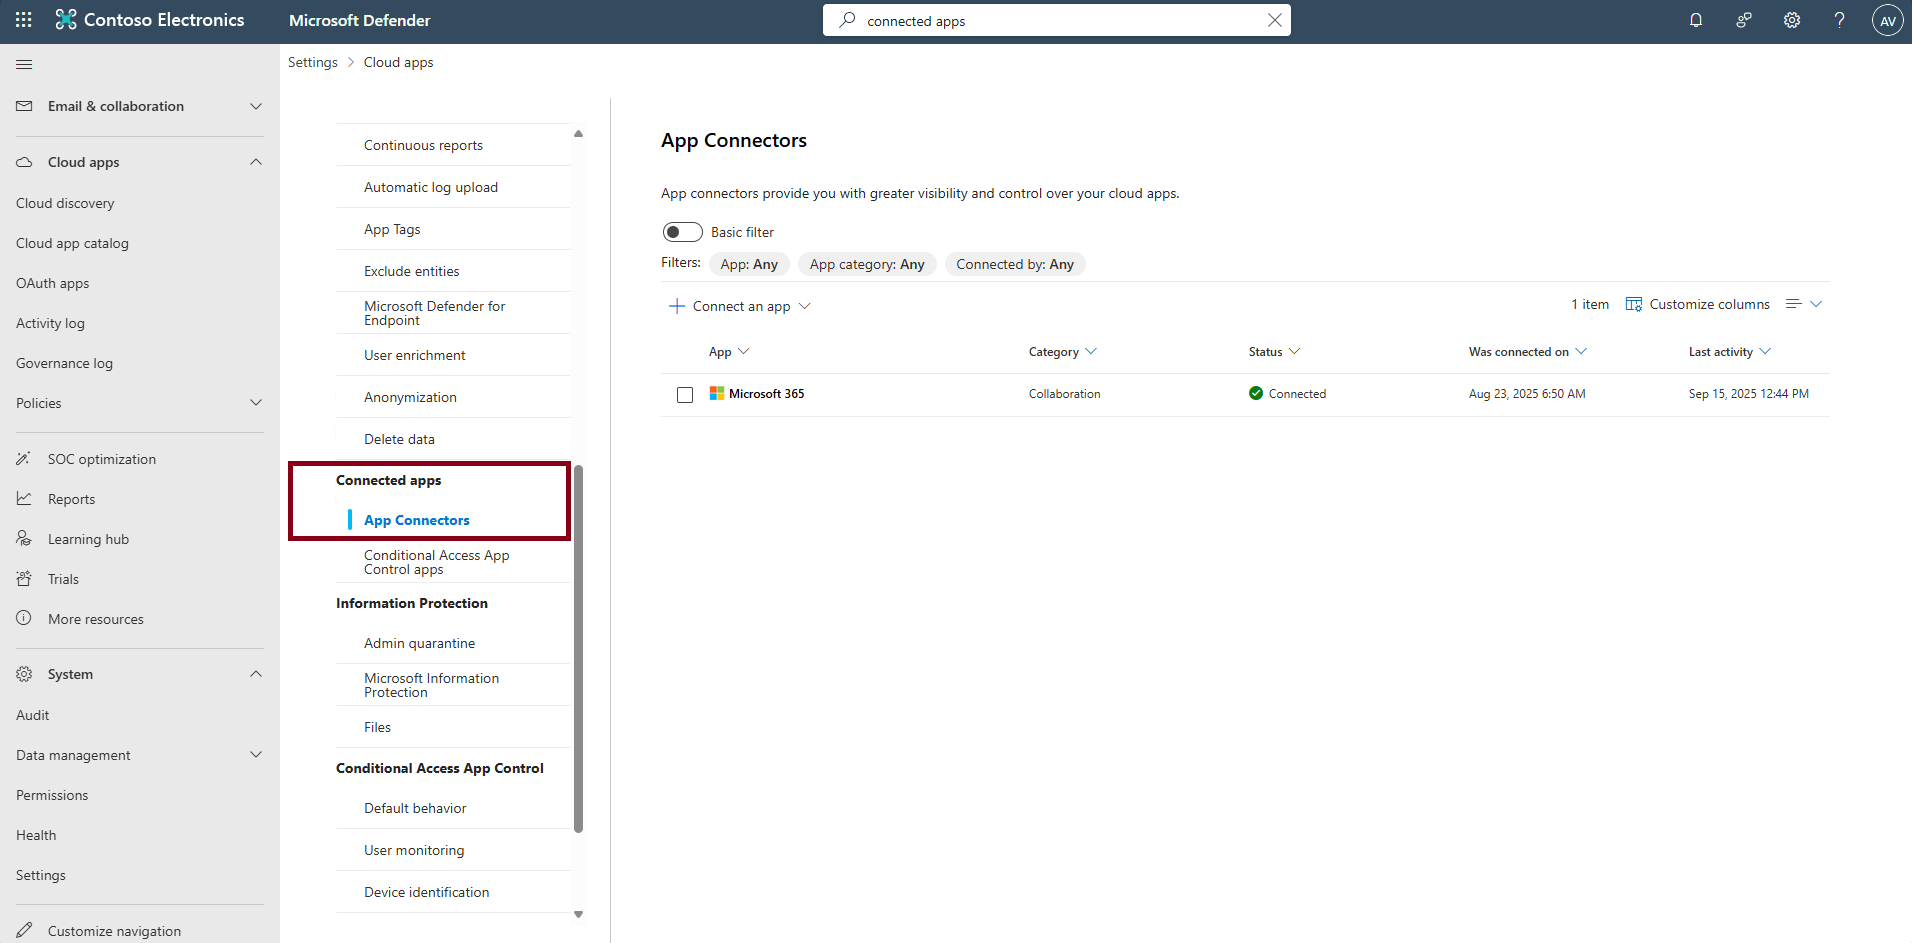Screen dimensions: 1912x943
Task: Click the Reports chart icon
Action: (24, 499)
